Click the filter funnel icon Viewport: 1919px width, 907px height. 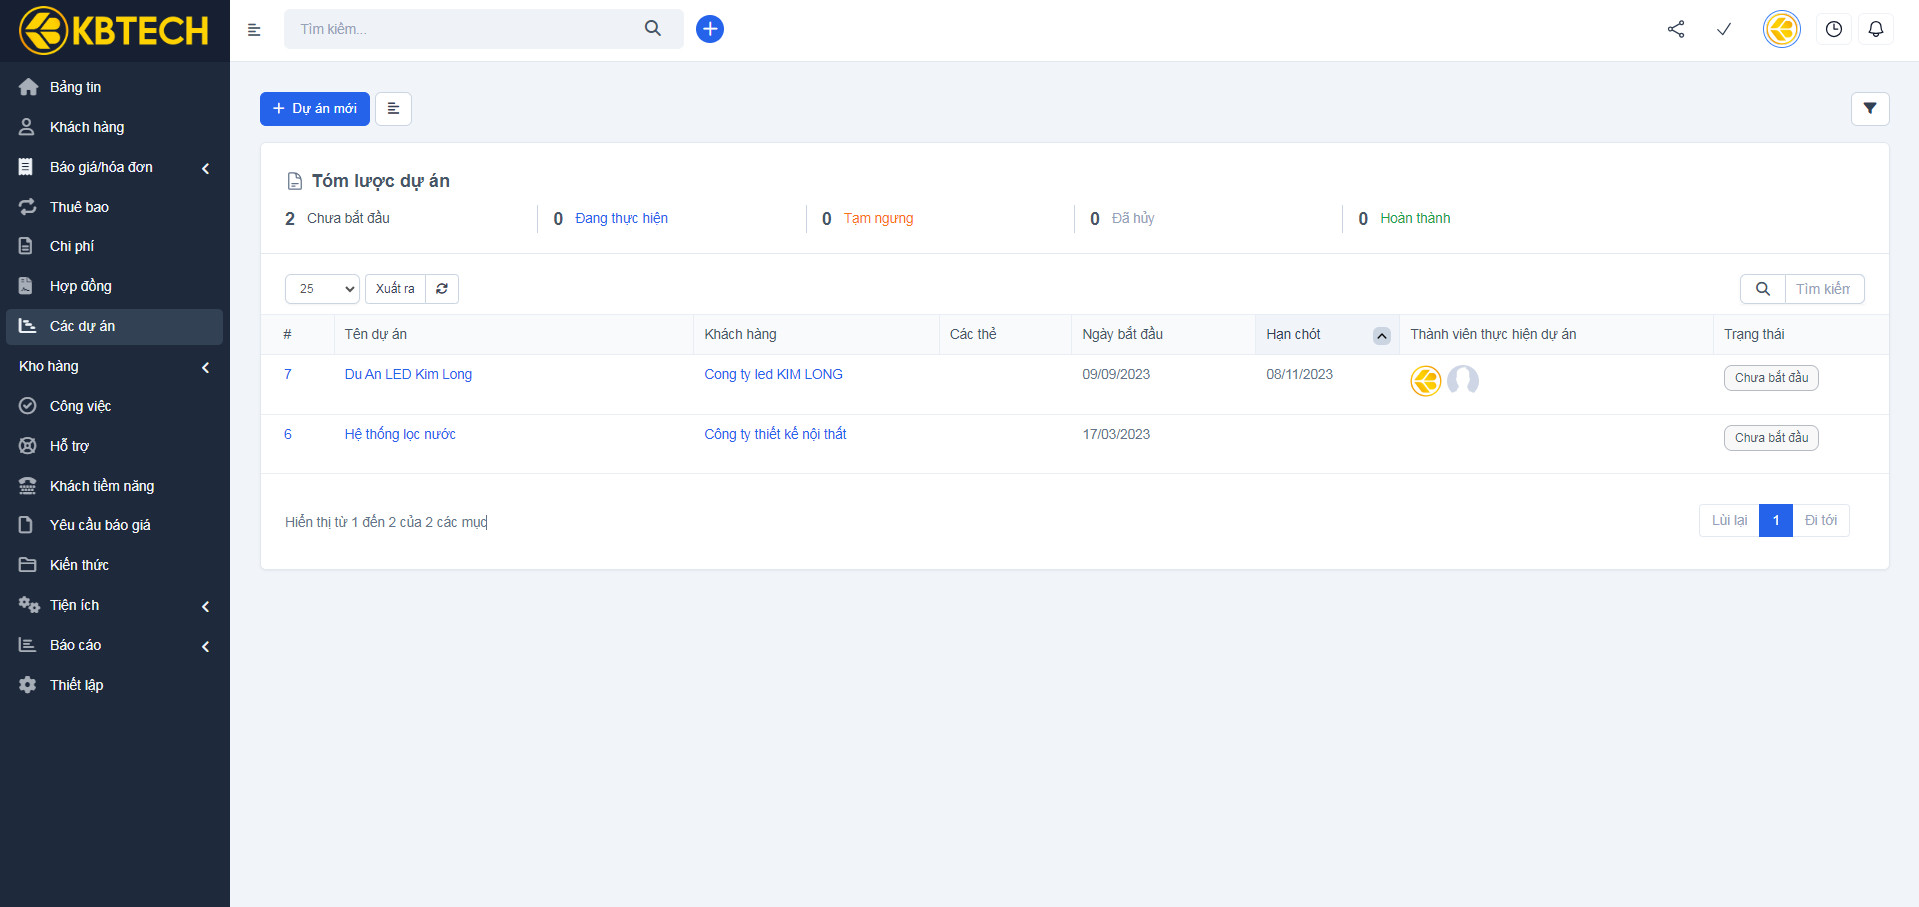1869,108
